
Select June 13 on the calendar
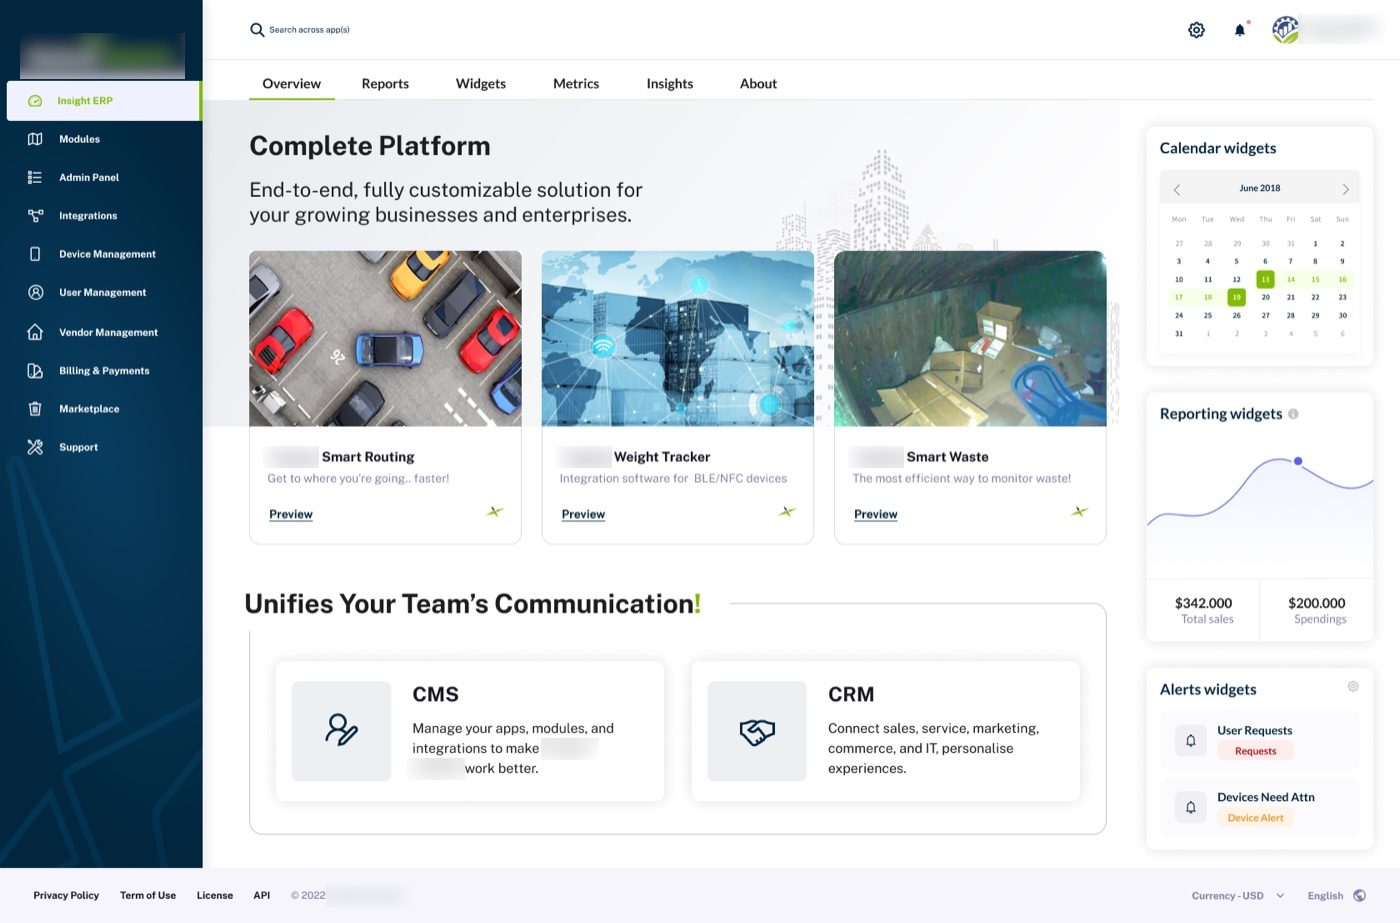coord(1265,279)
